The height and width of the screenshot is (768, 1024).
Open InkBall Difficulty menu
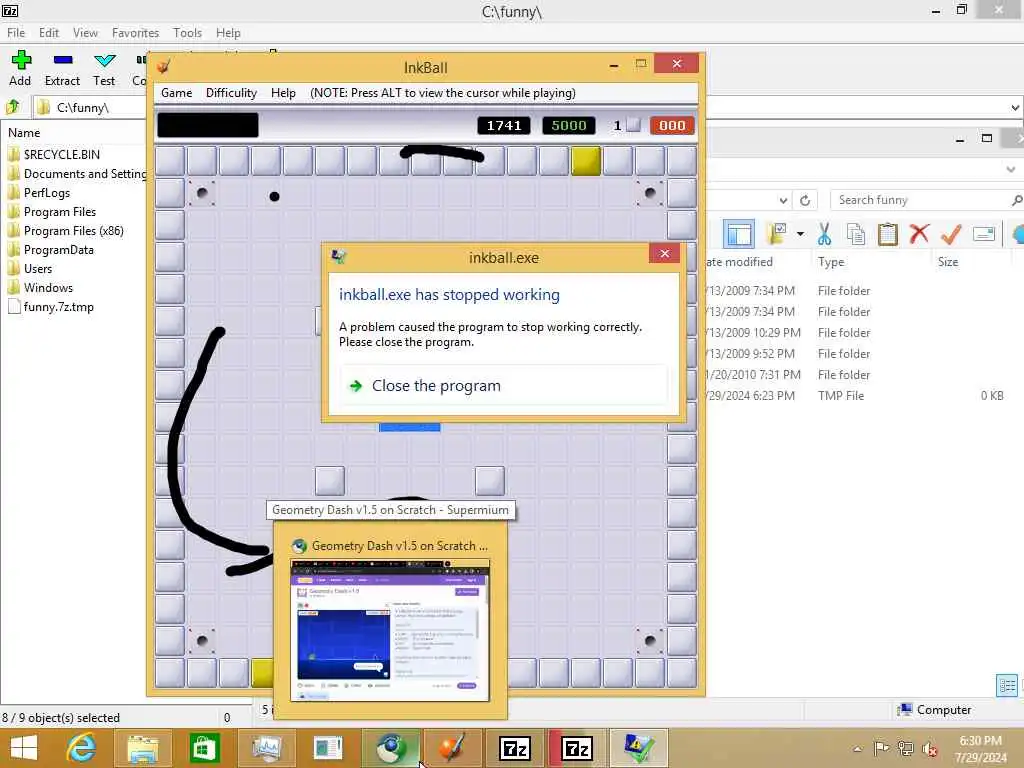coord(231,93)
